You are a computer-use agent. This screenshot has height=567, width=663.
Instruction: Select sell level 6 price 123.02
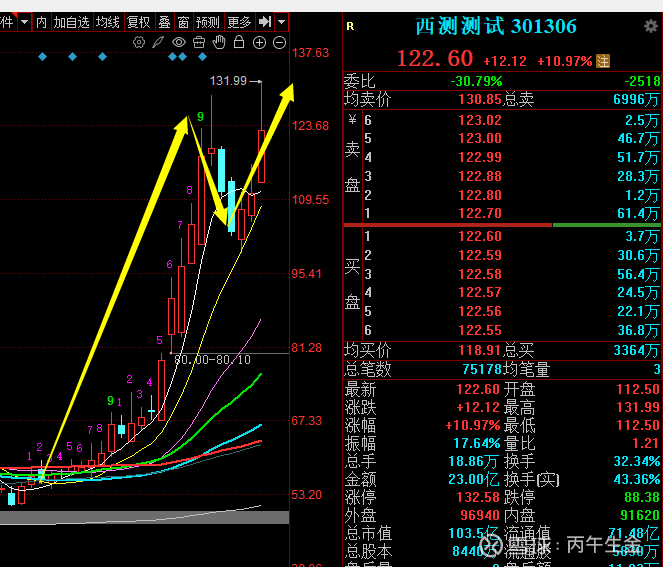click(480, 120)
